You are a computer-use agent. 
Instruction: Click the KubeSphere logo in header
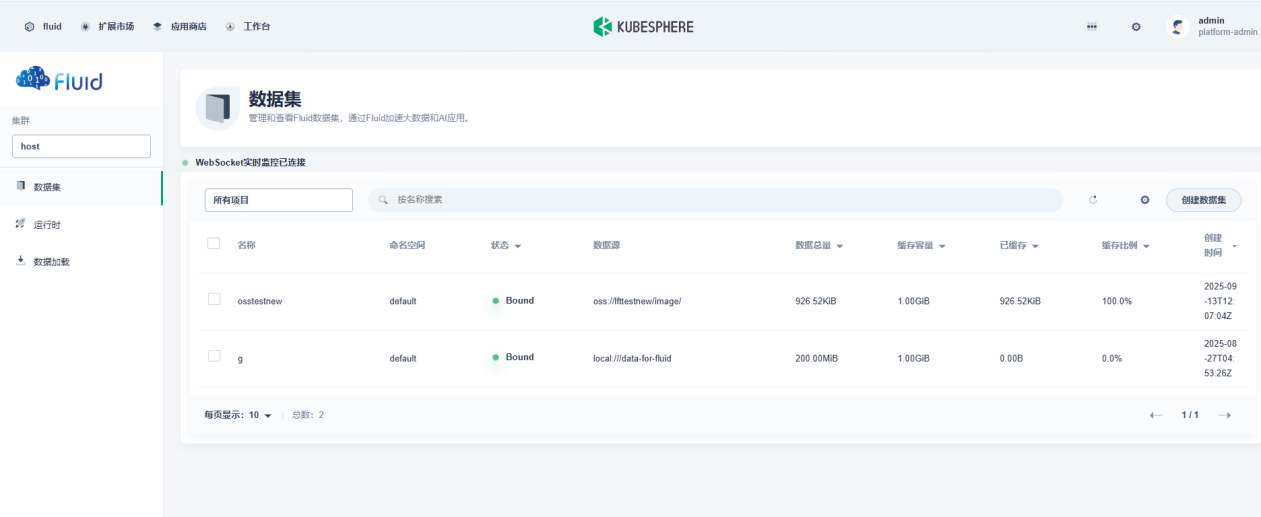pyautogui.click(x=643, y=27)
